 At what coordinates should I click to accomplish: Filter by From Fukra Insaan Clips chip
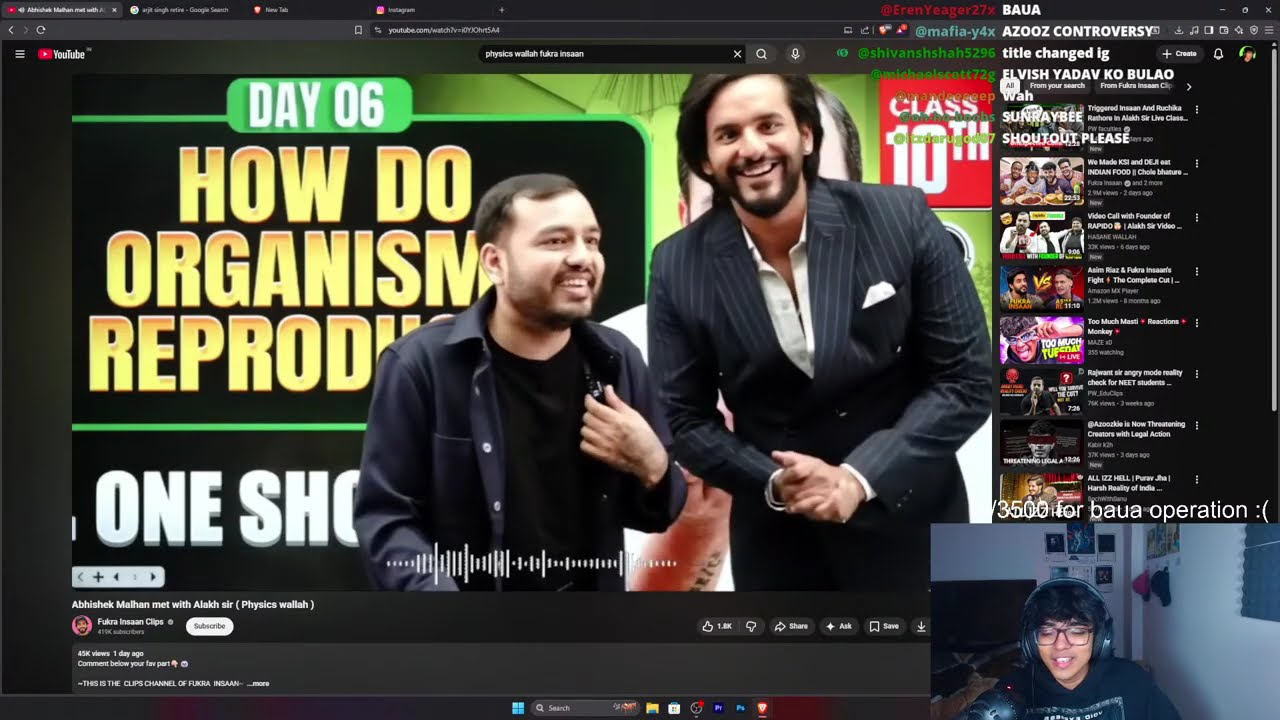coord(1136,86)
